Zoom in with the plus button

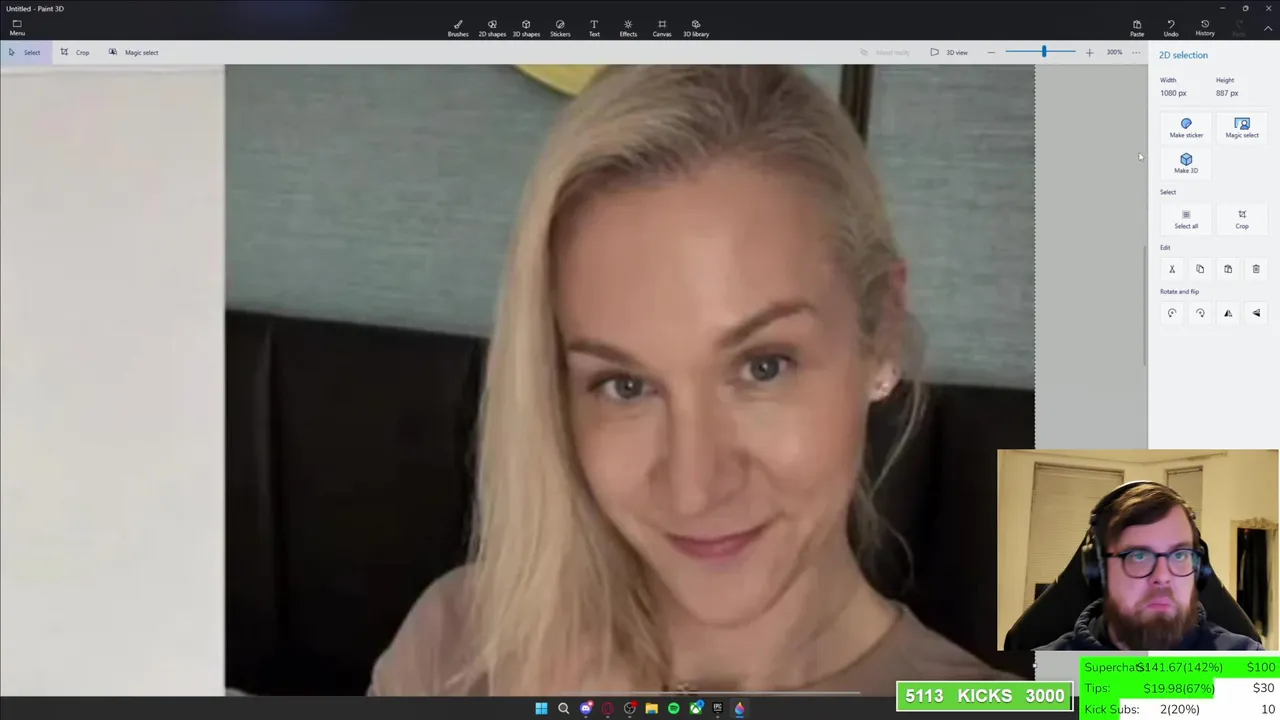pos(1089,52)
